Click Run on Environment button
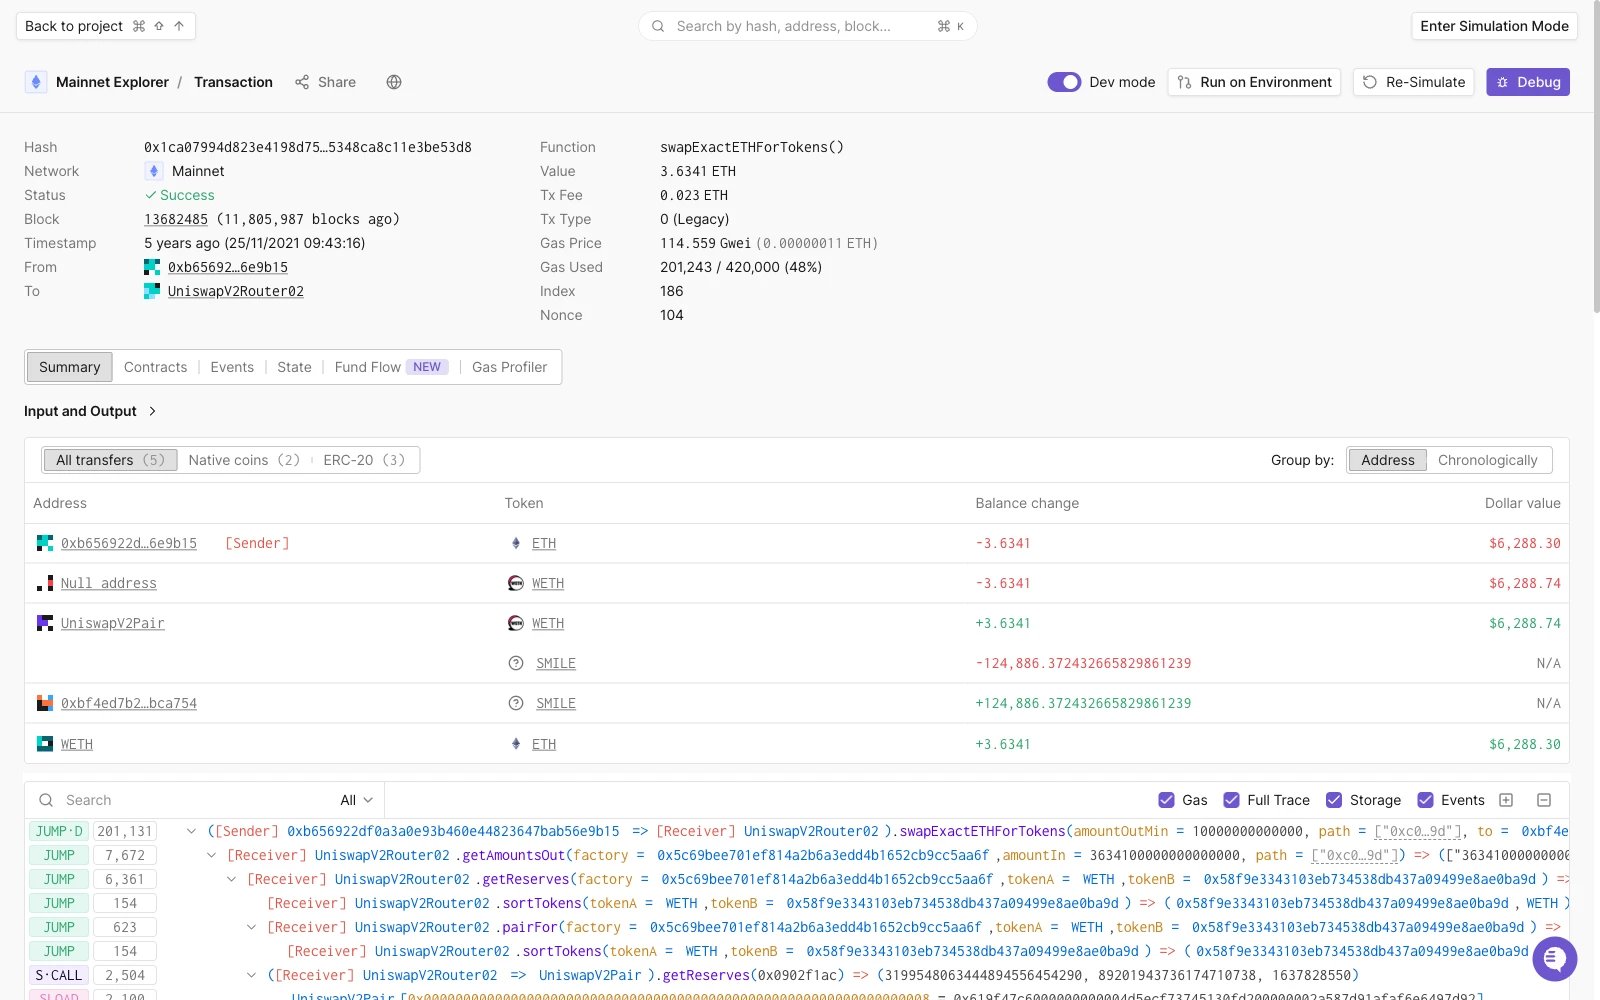The width and height of the screenshot is (1600, 1000). 1254,82
